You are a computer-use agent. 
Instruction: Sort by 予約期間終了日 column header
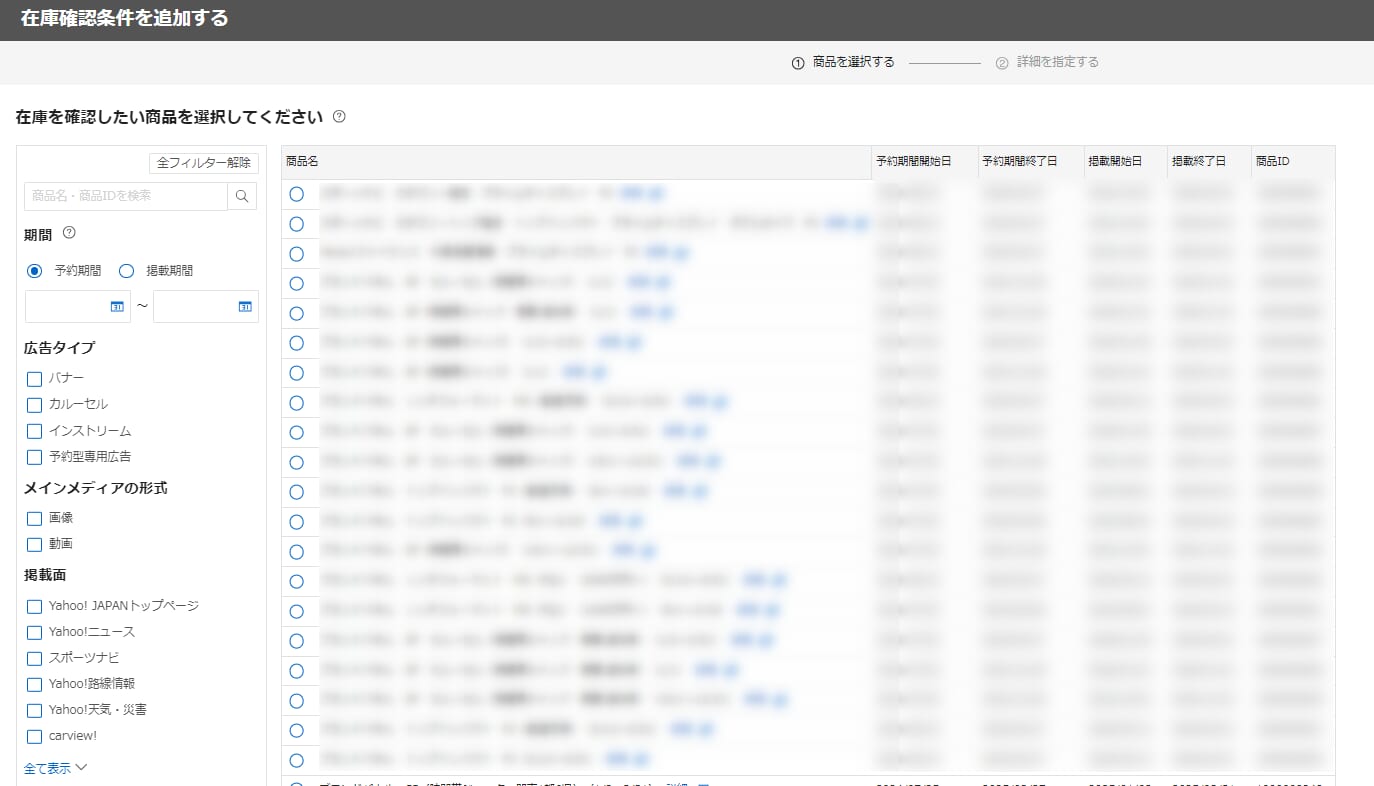point(1031,162)
